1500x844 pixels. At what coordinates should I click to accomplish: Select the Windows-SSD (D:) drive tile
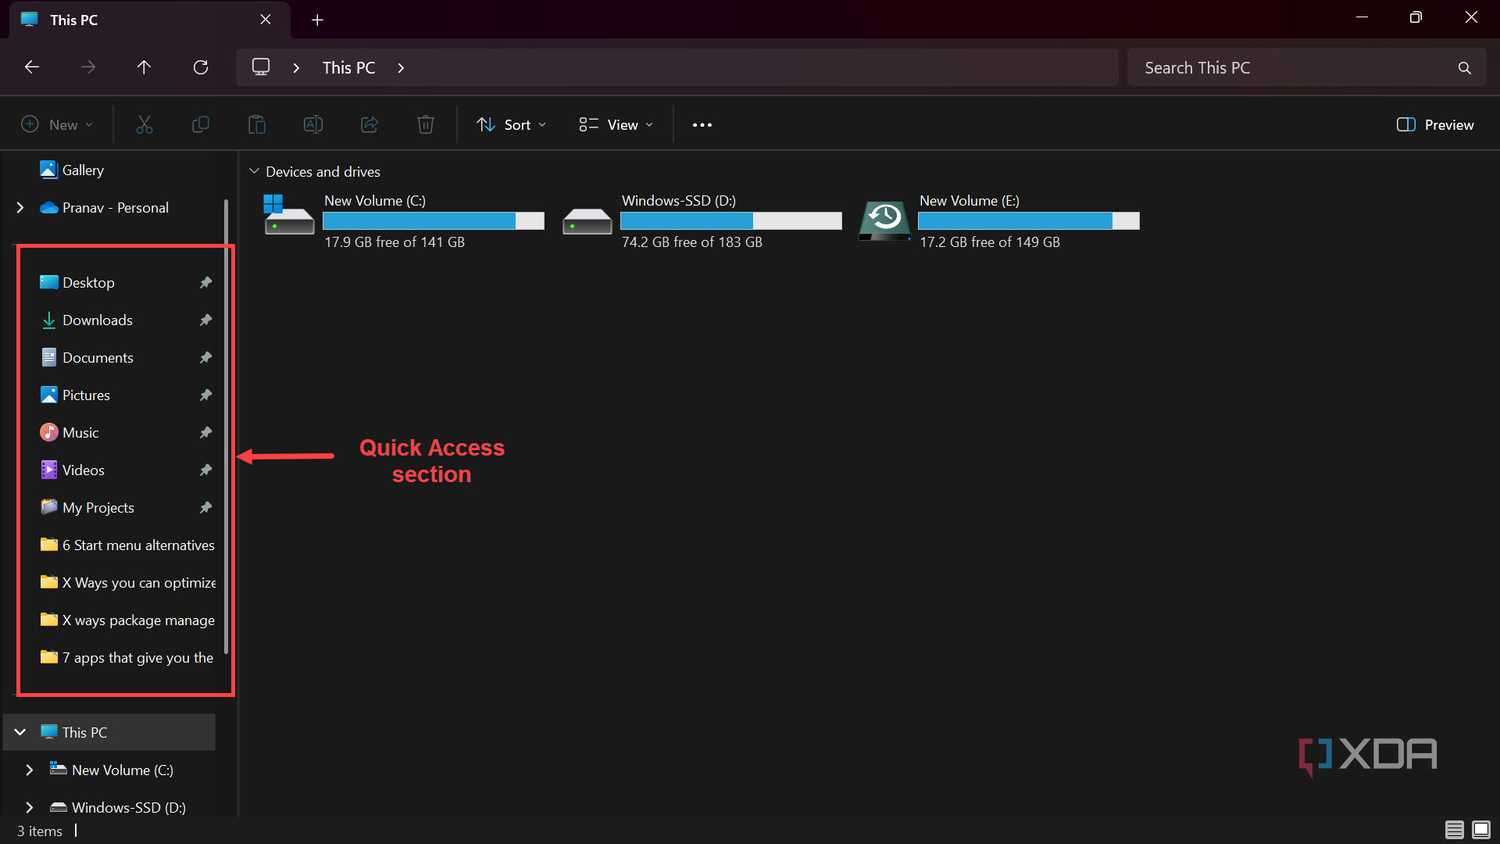click(700, 221)
